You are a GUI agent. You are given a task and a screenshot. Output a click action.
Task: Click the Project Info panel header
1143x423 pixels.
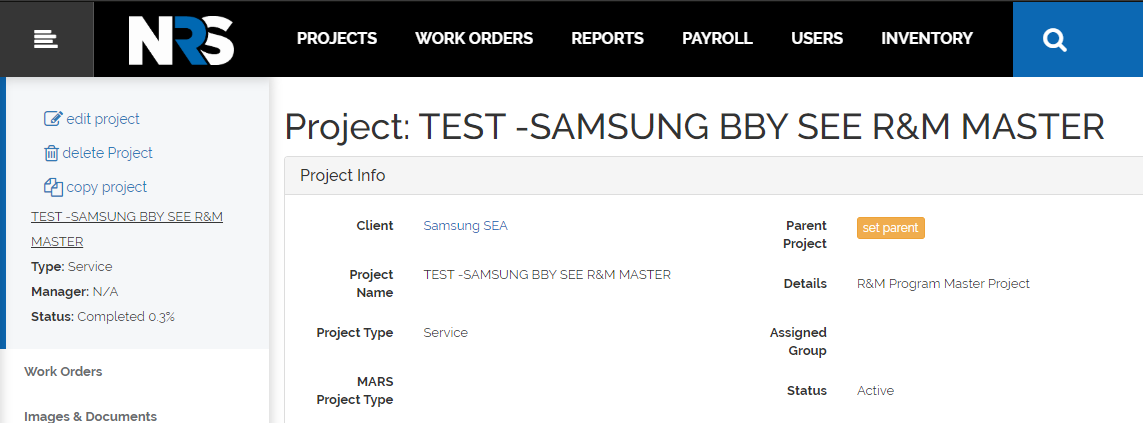714,176
